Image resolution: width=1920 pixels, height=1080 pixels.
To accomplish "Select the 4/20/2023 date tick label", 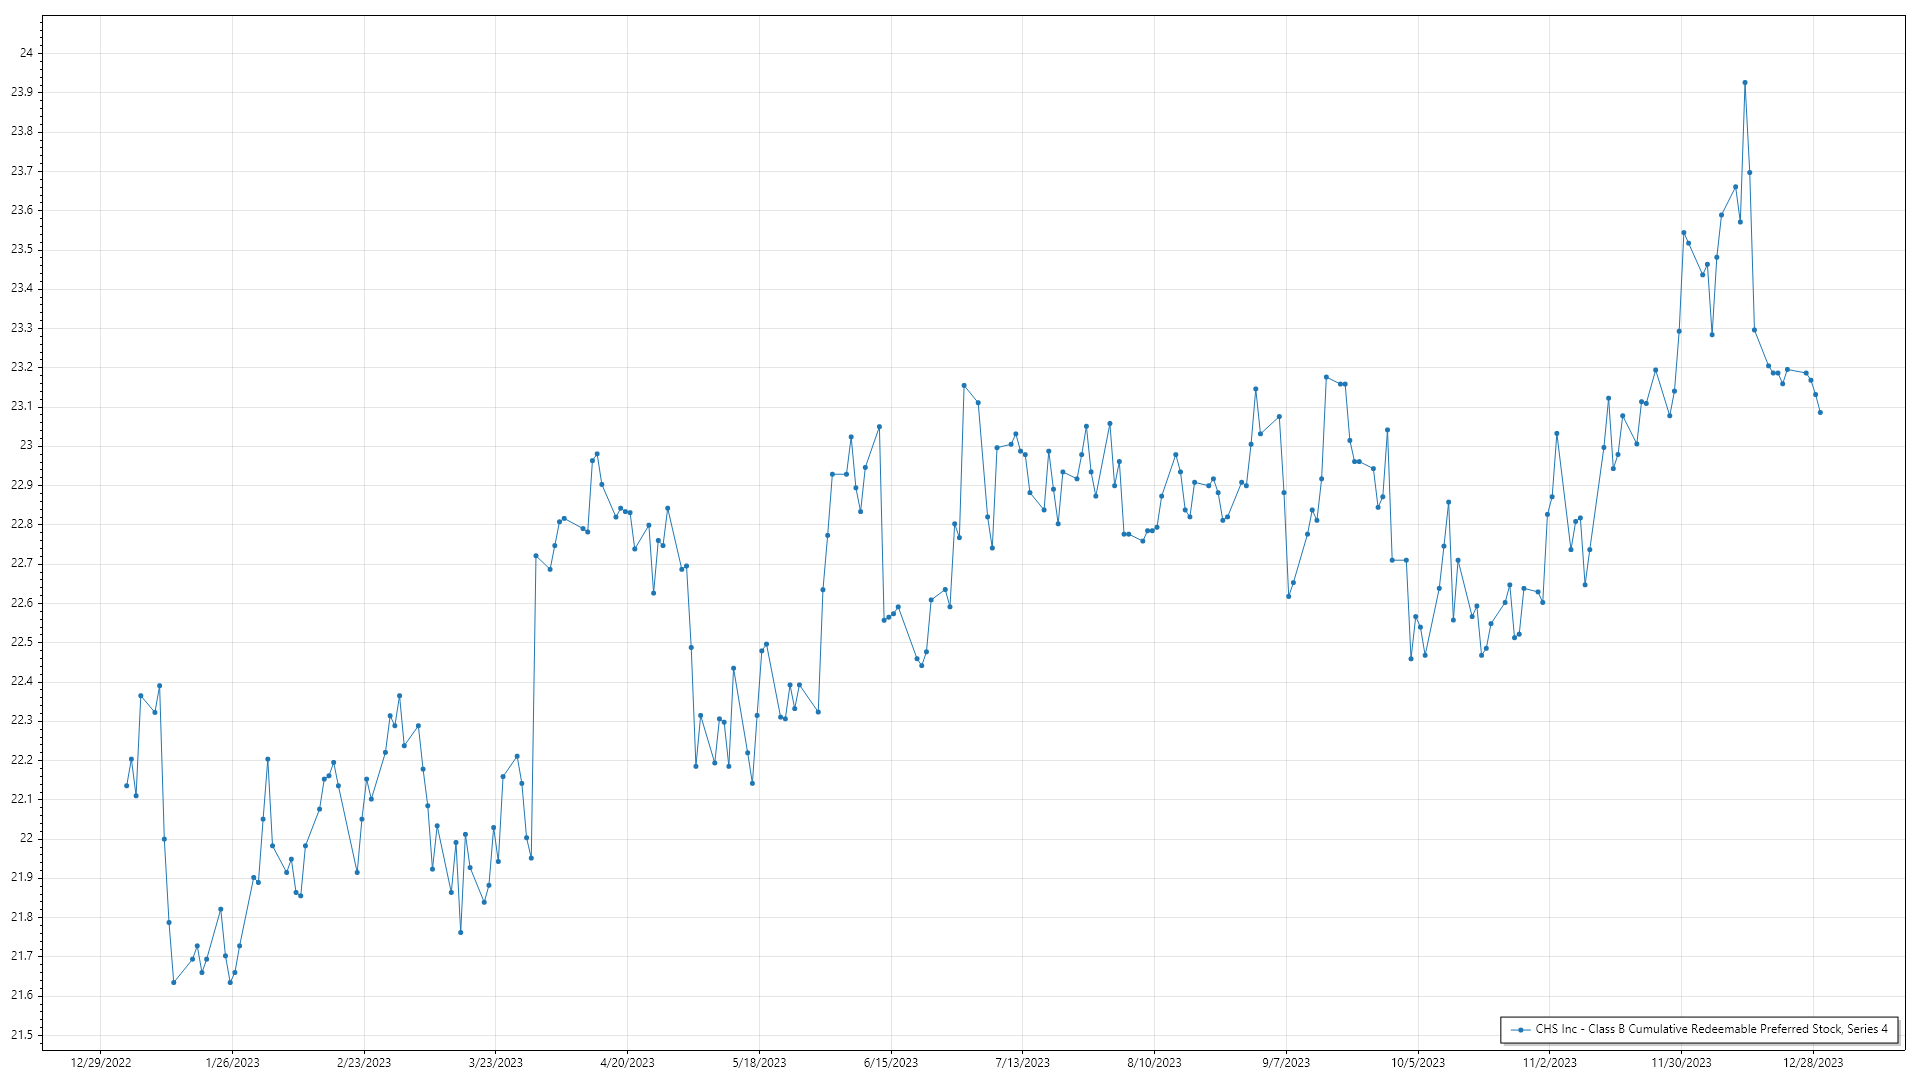I will pyautogui.click(x=627, y=1063).
